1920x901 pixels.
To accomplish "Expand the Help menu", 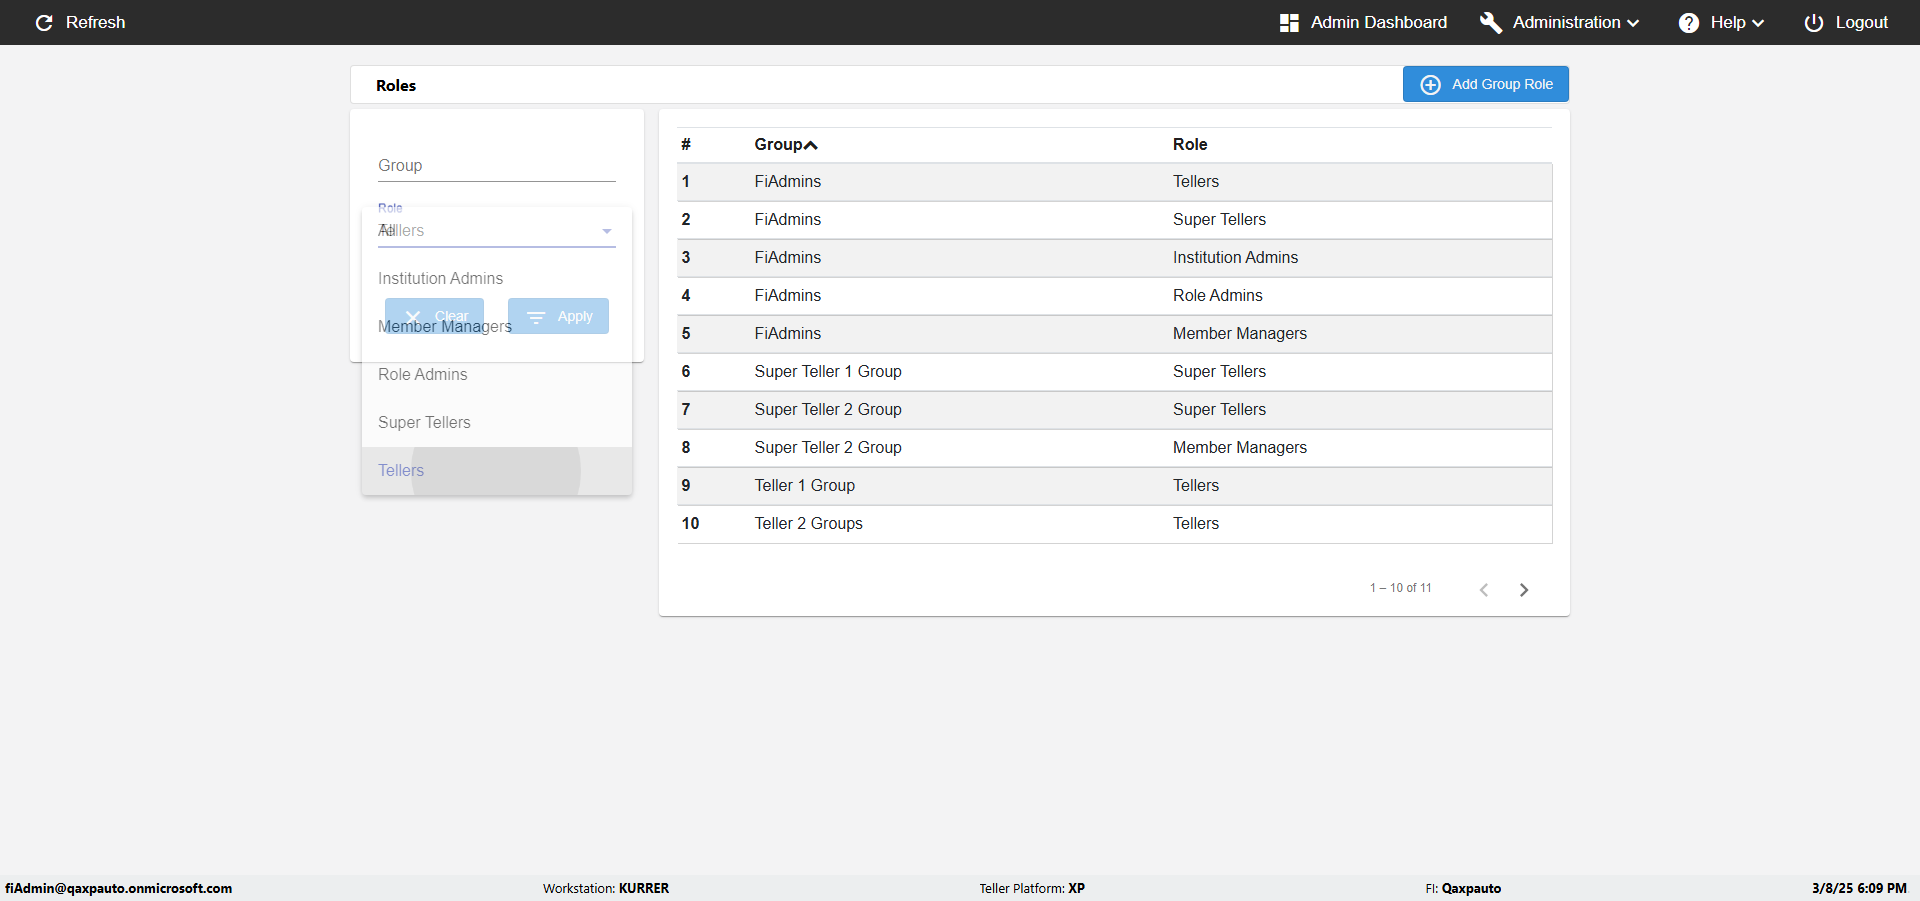I will pos(1721,22).
